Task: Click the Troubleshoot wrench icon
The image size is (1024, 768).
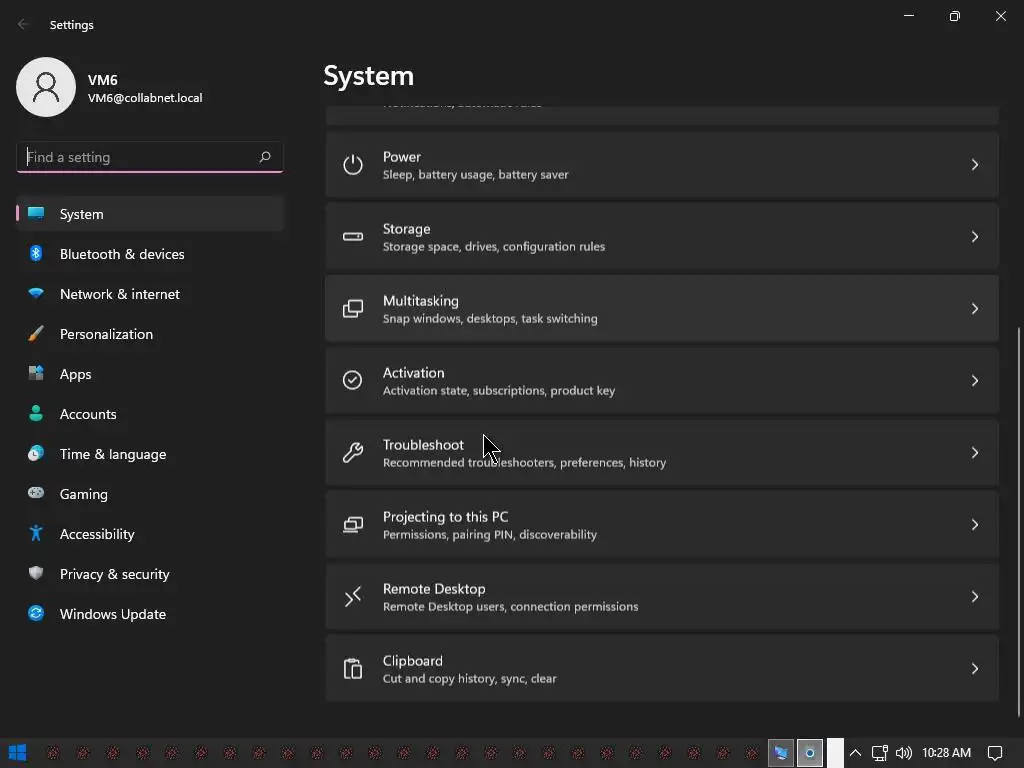Action: (x=353, y=453)
